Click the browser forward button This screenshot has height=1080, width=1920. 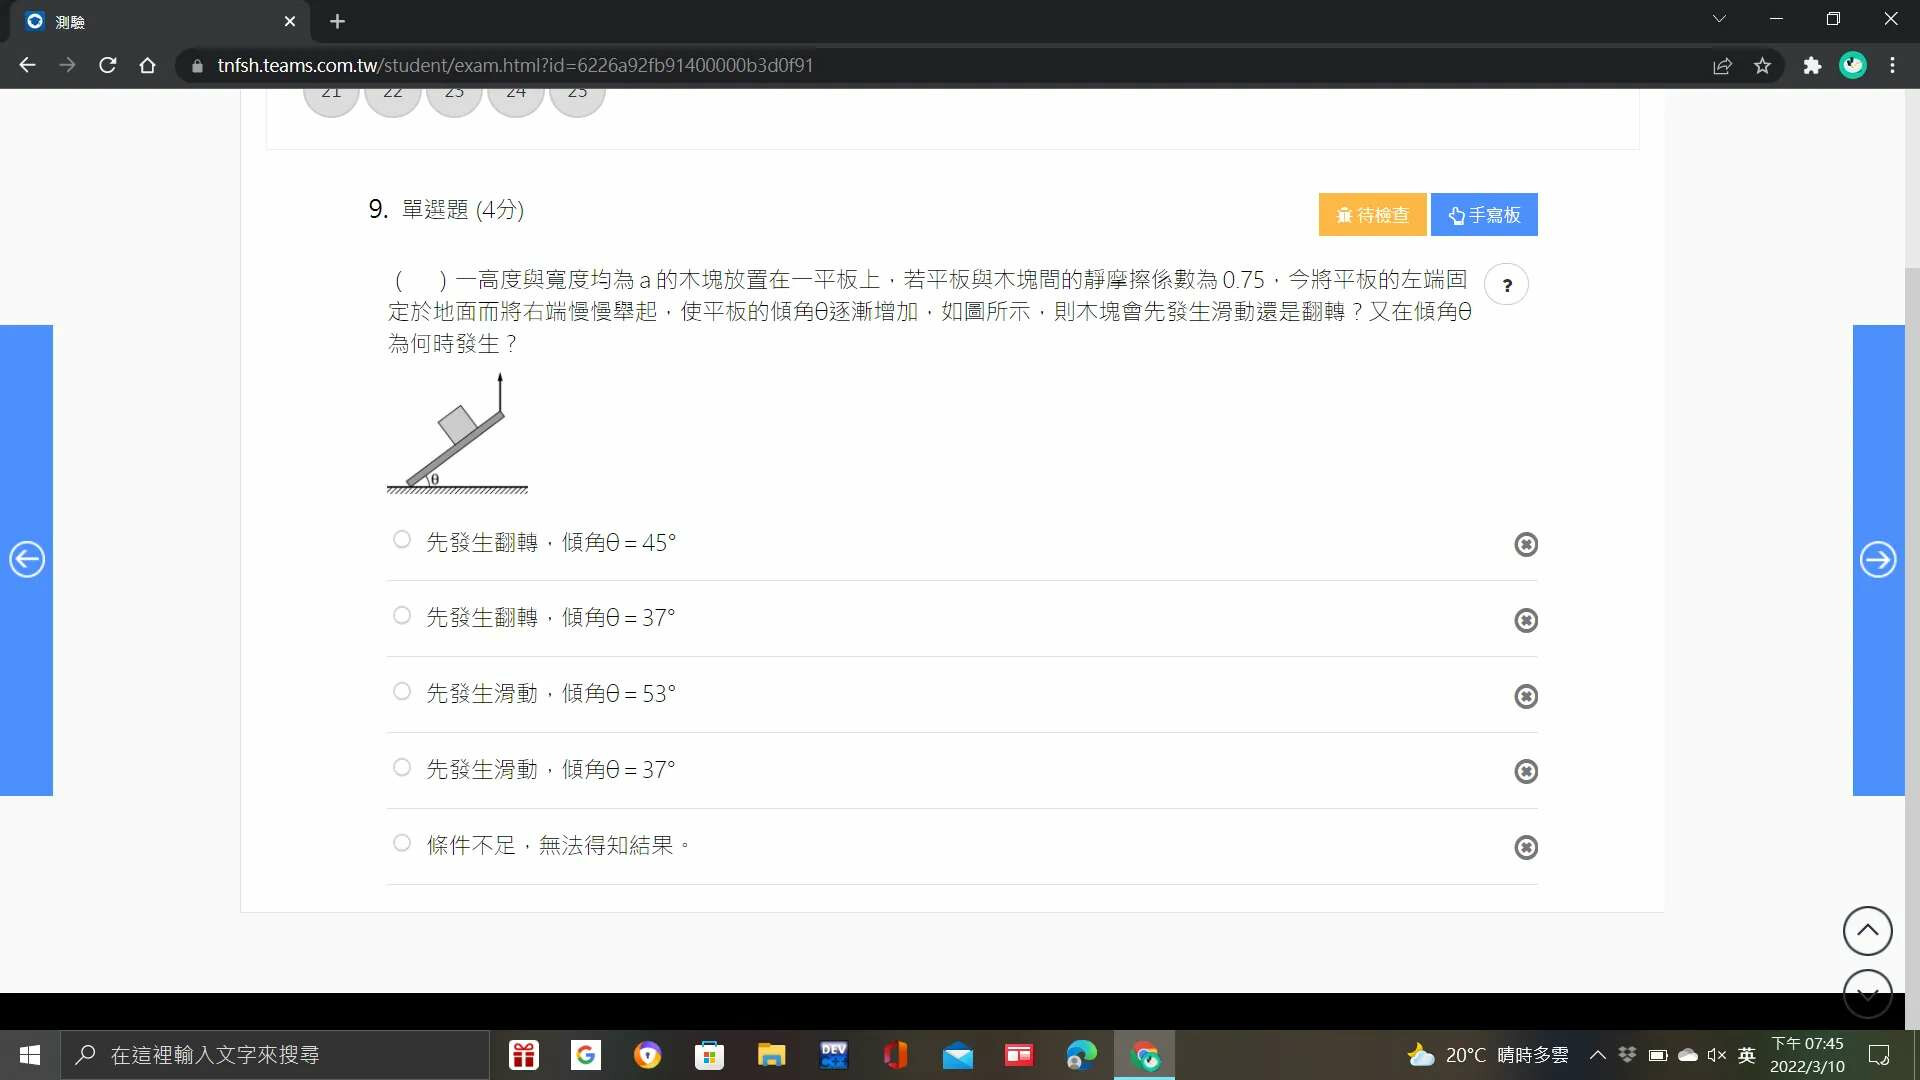[67, 65]
